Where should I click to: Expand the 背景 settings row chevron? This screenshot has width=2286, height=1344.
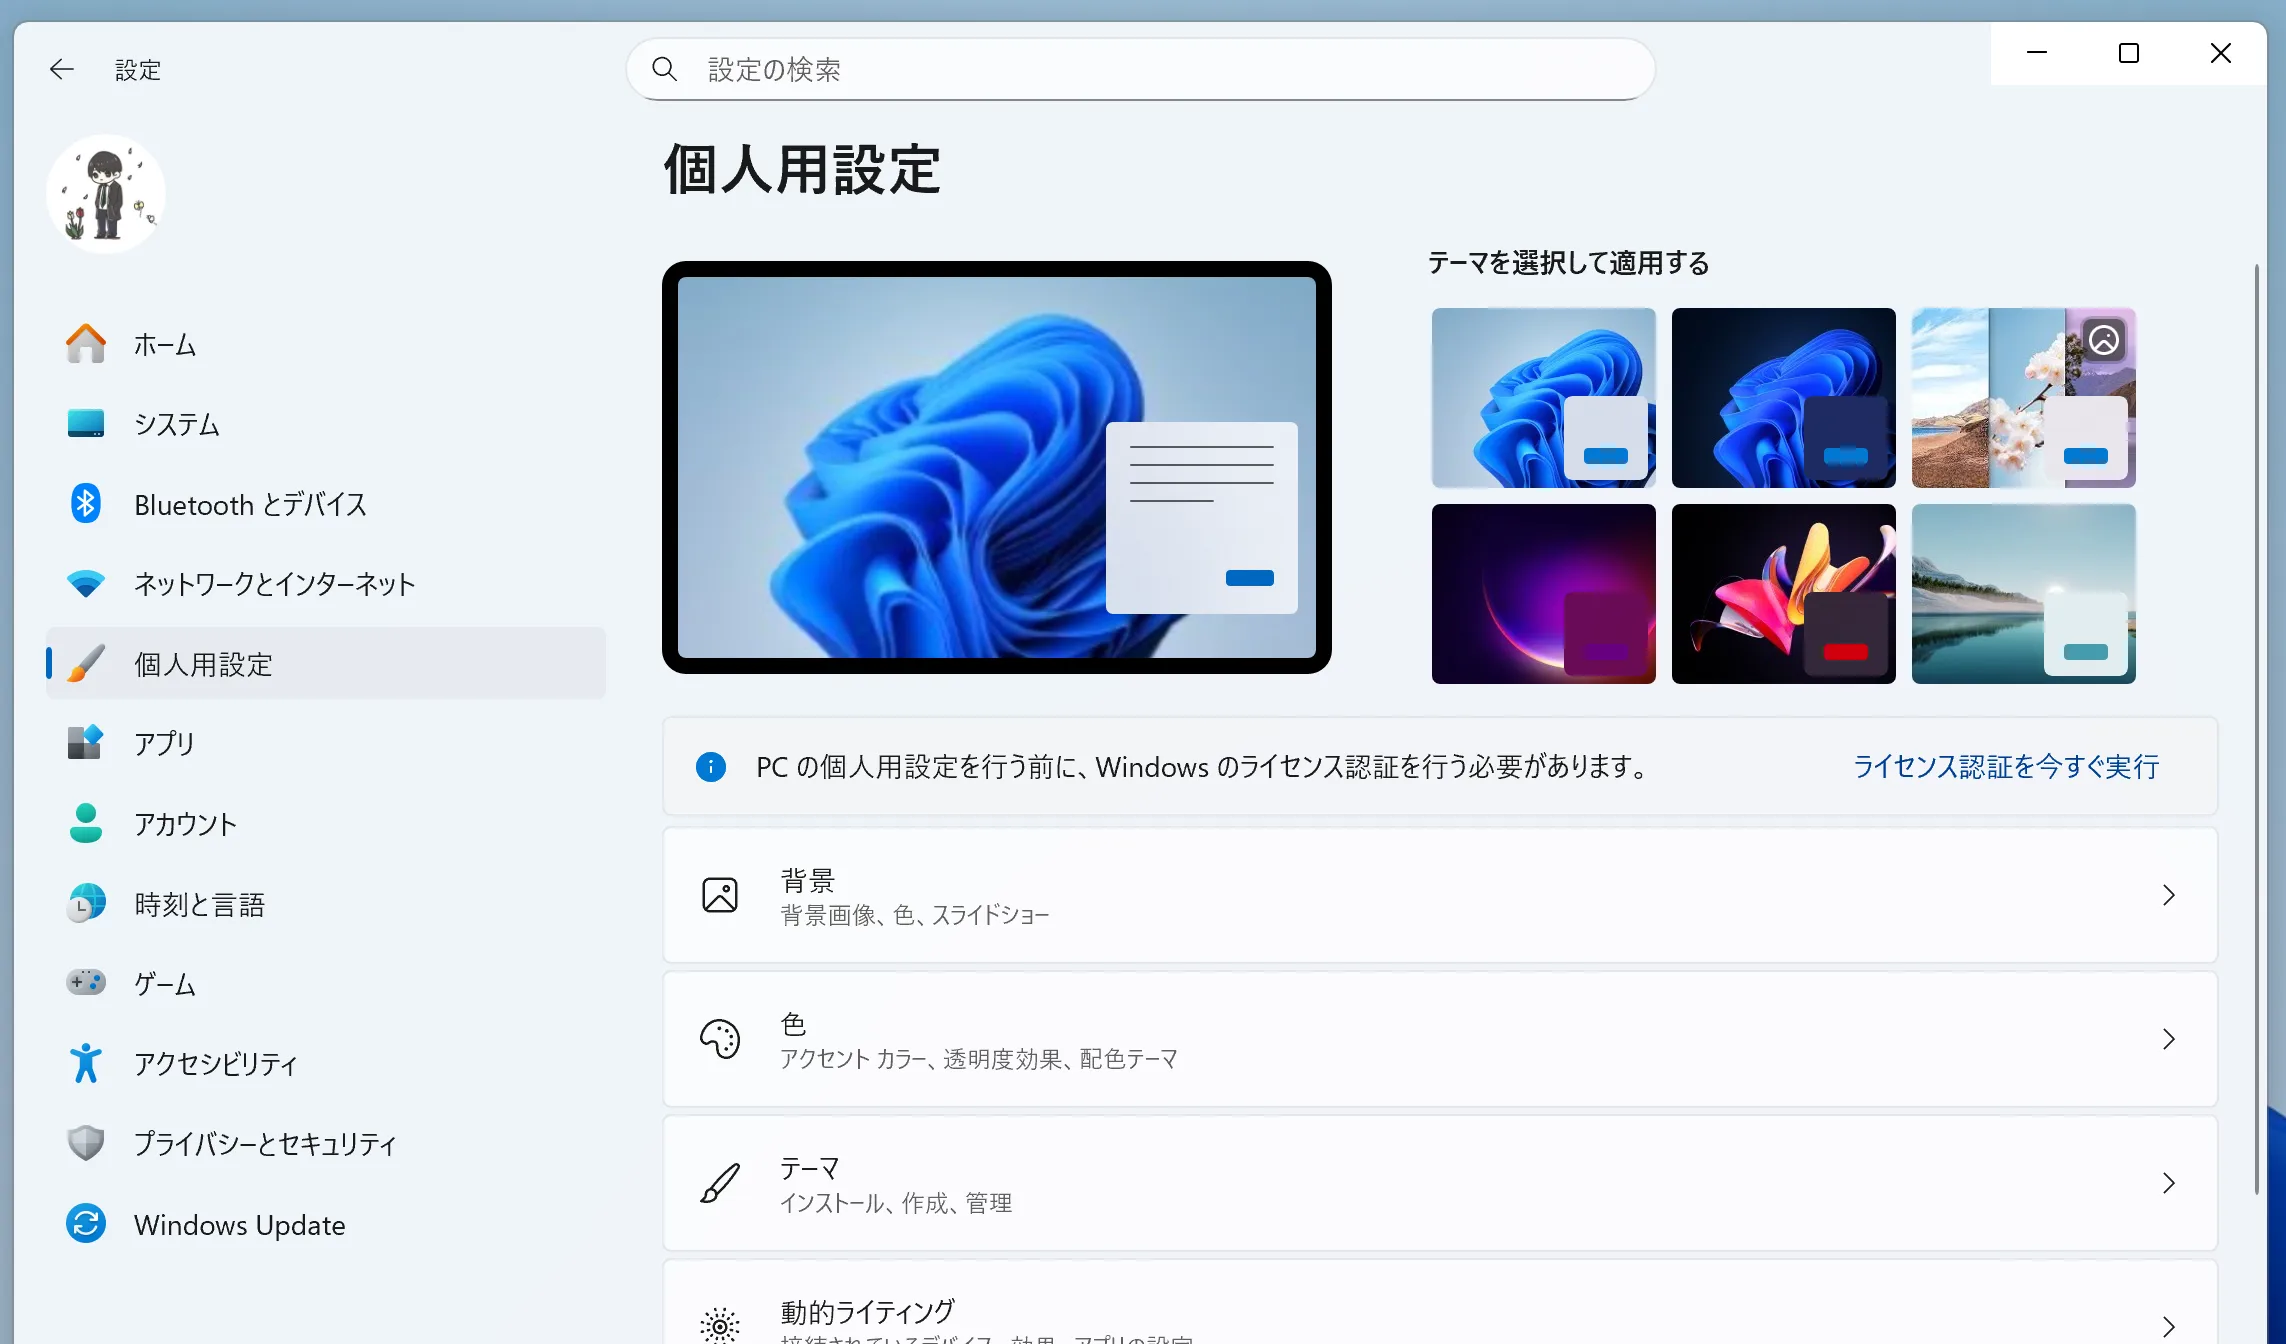2168,895
